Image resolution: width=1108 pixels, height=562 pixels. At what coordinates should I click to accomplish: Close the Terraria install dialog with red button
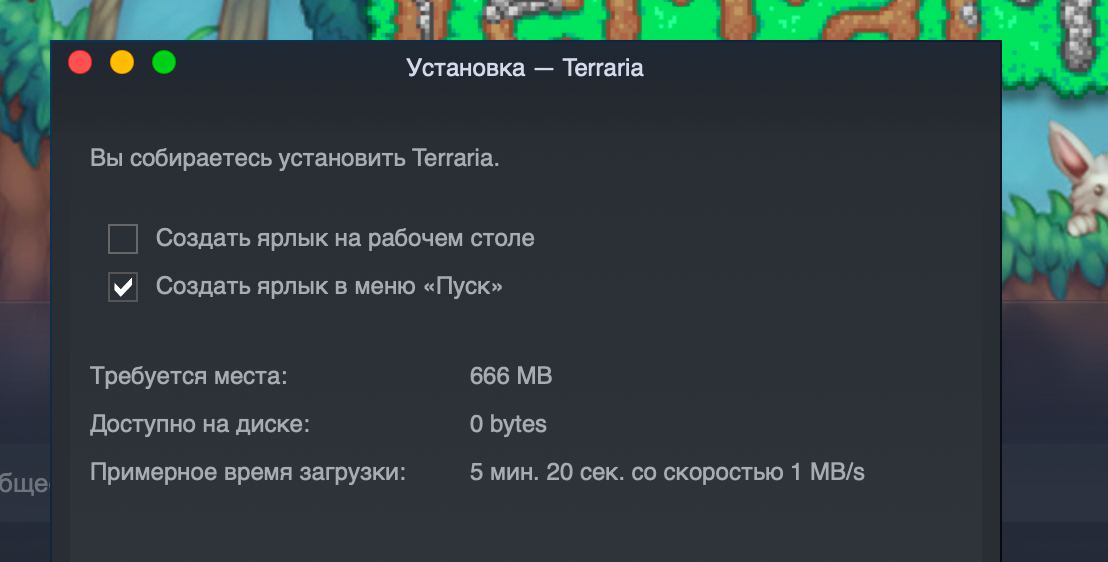80,62
